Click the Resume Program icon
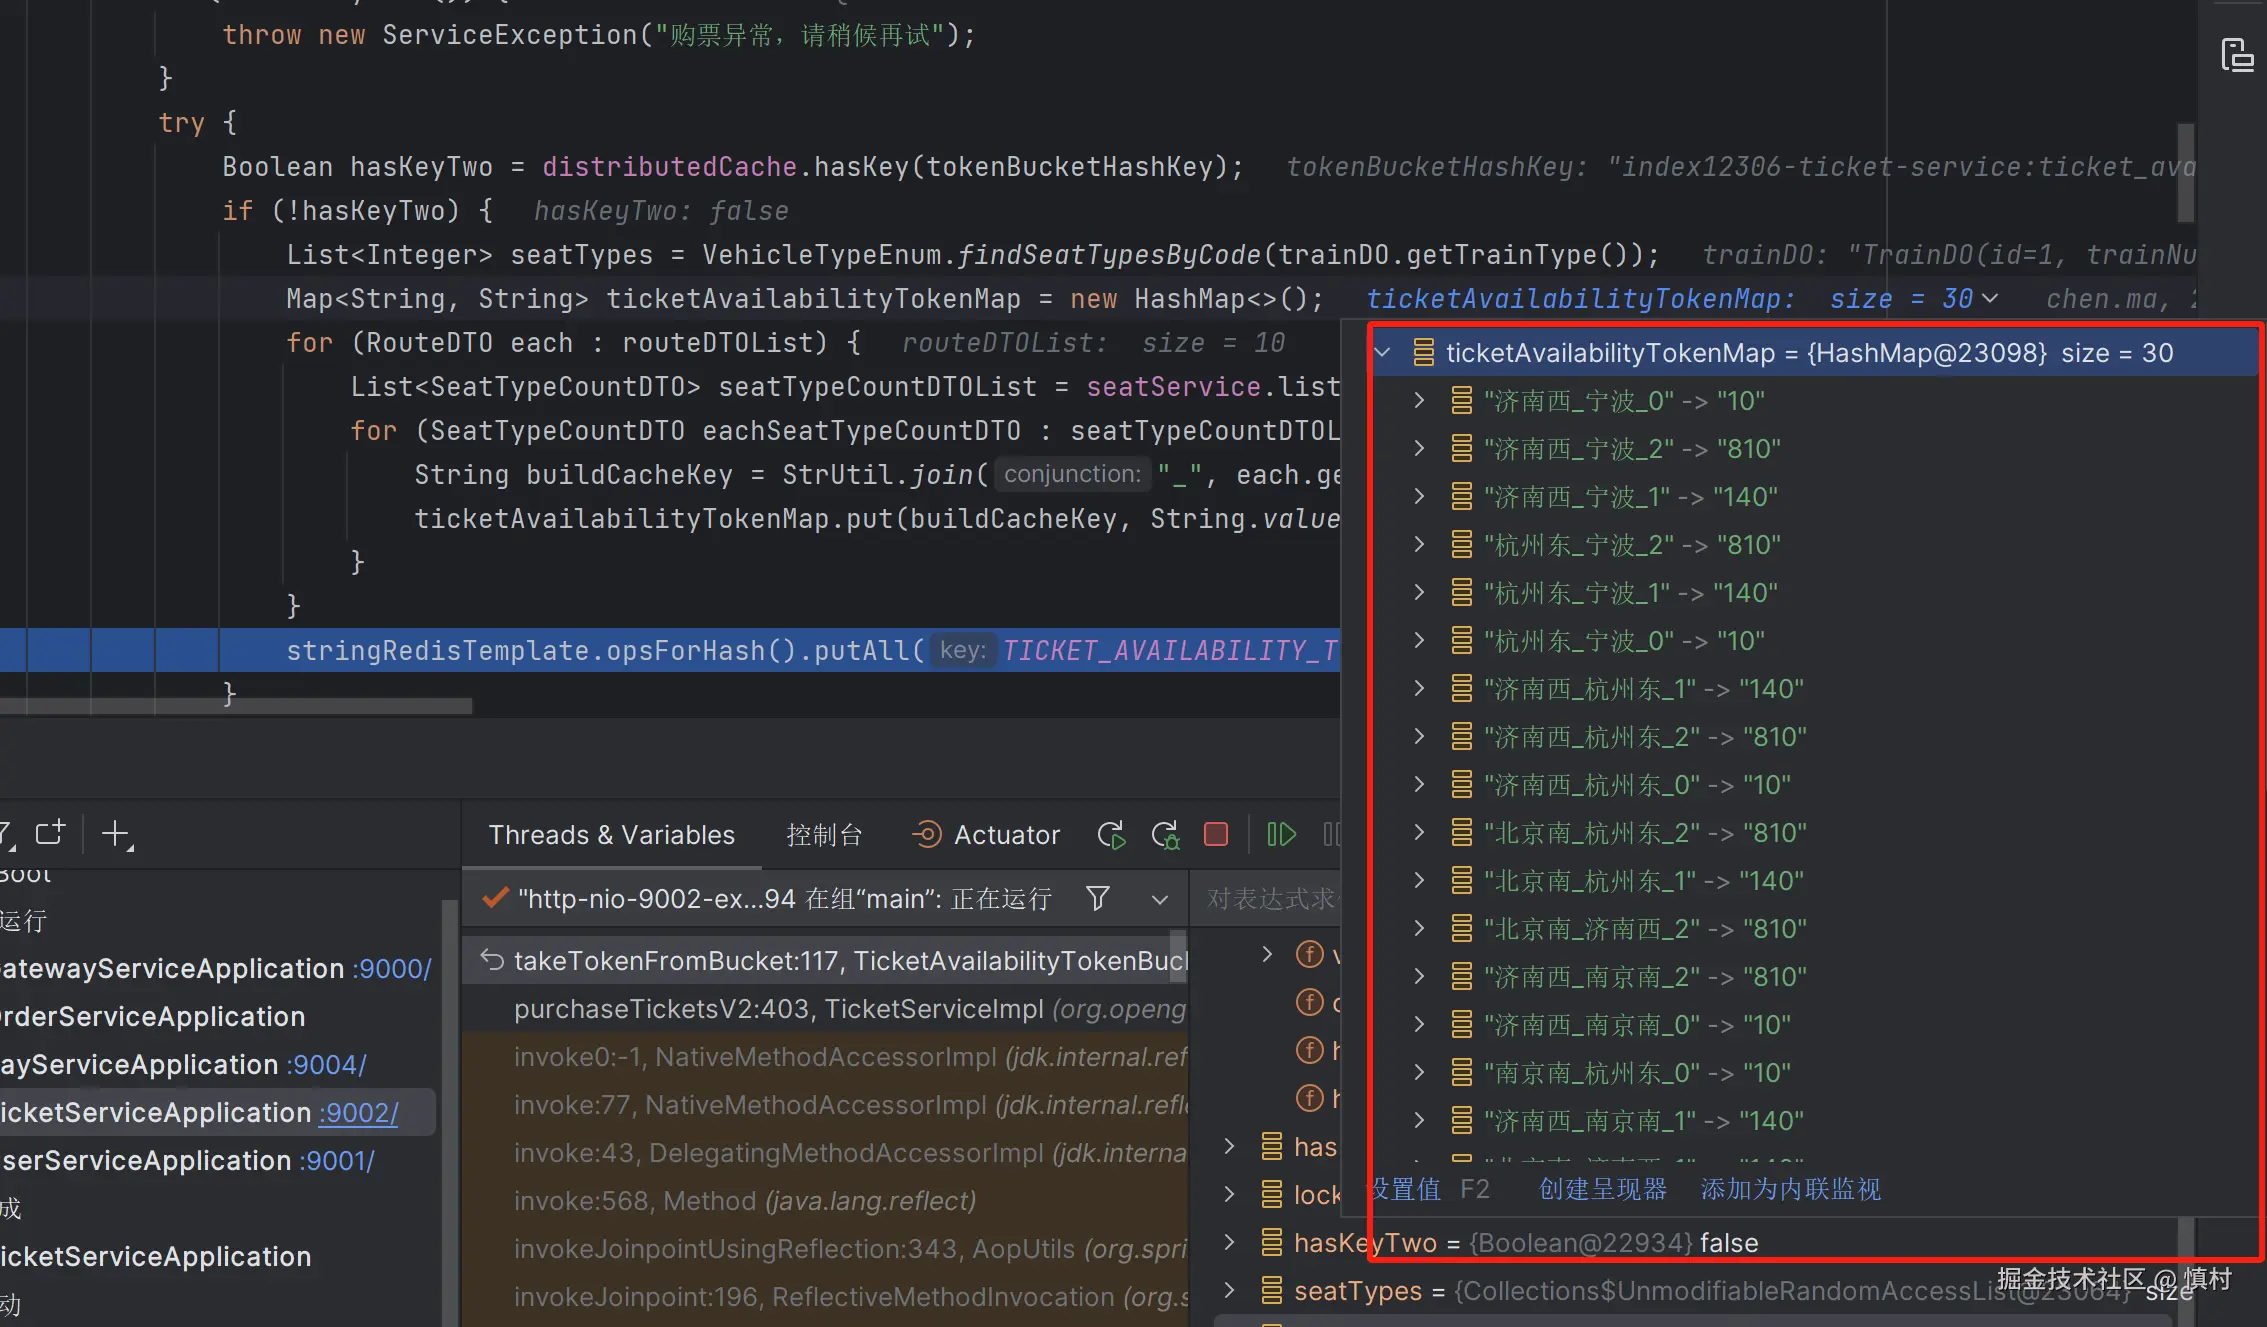Viewport: 2267px width, 1327px height. (1281, 834)
